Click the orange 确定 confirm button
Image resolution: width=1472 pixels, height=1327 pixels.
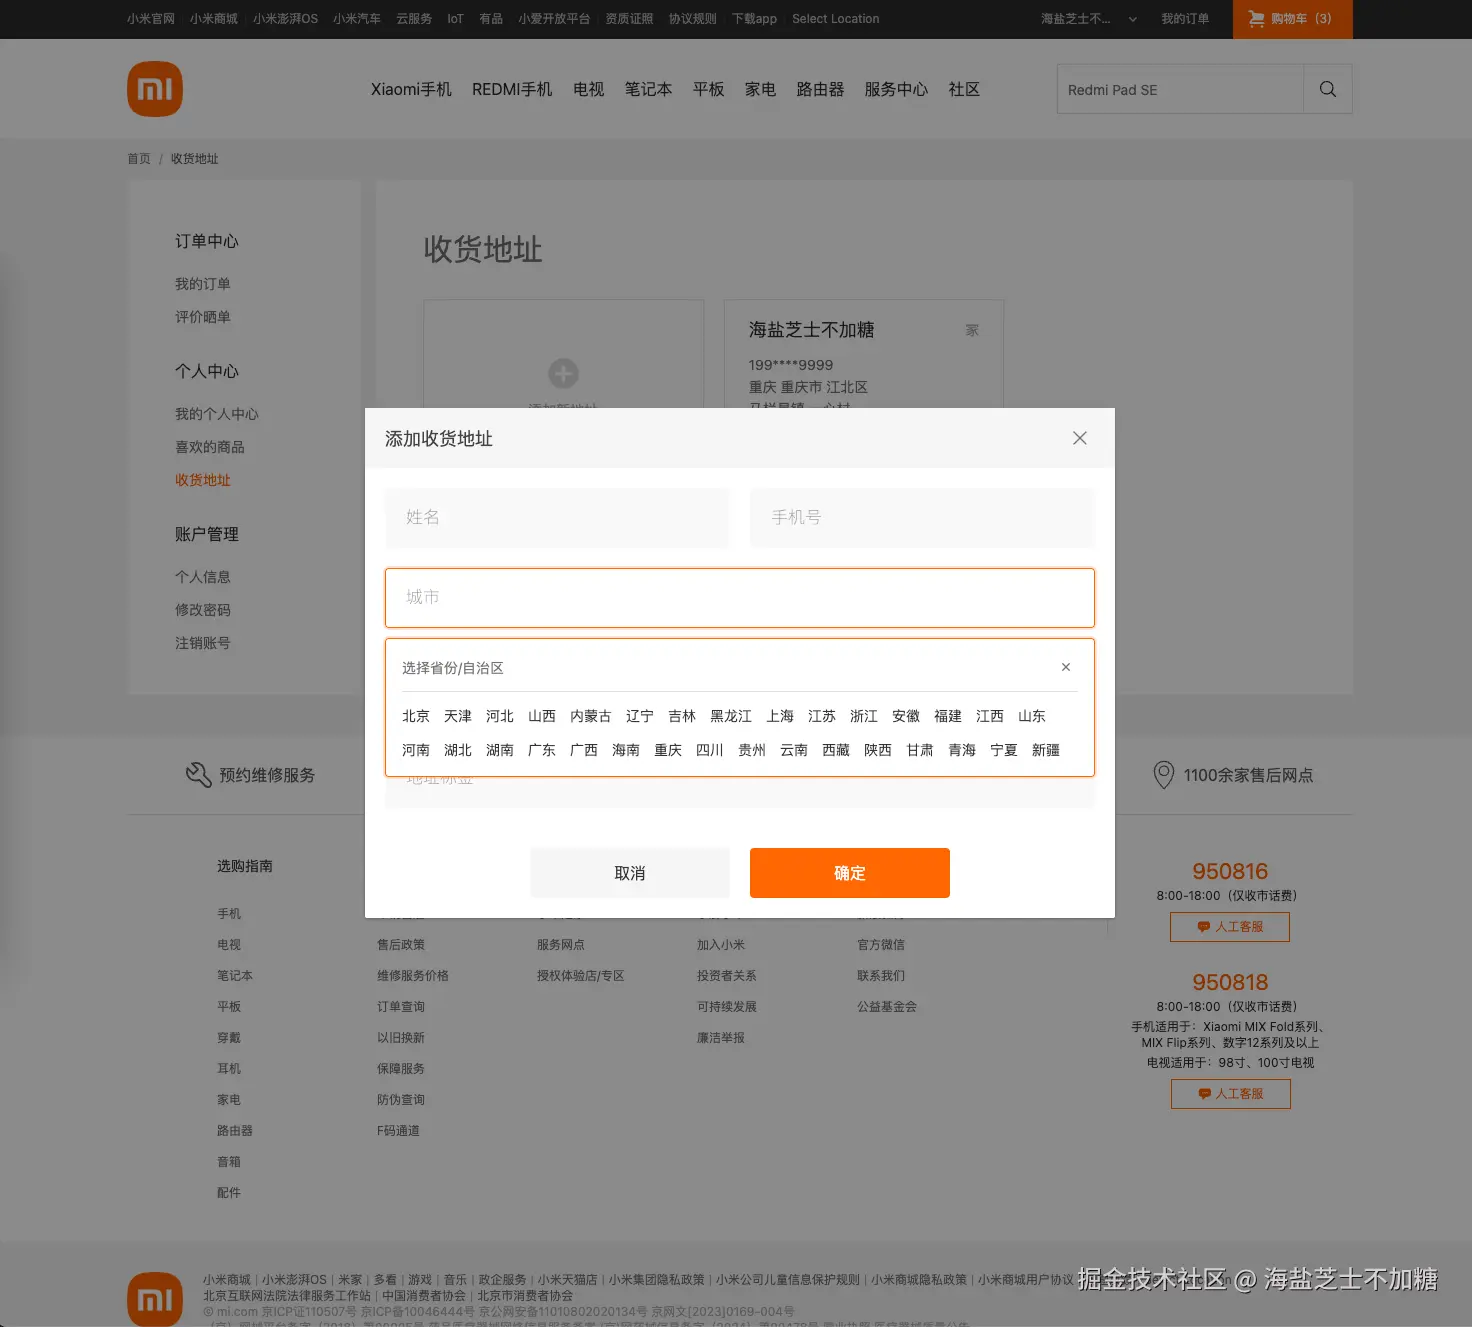849,872
